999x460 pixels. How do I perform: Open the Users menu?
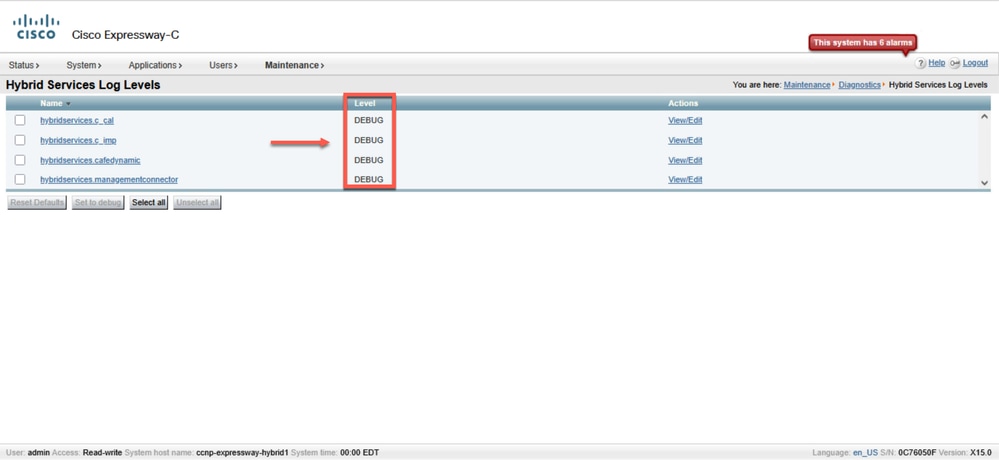point(224,65)
